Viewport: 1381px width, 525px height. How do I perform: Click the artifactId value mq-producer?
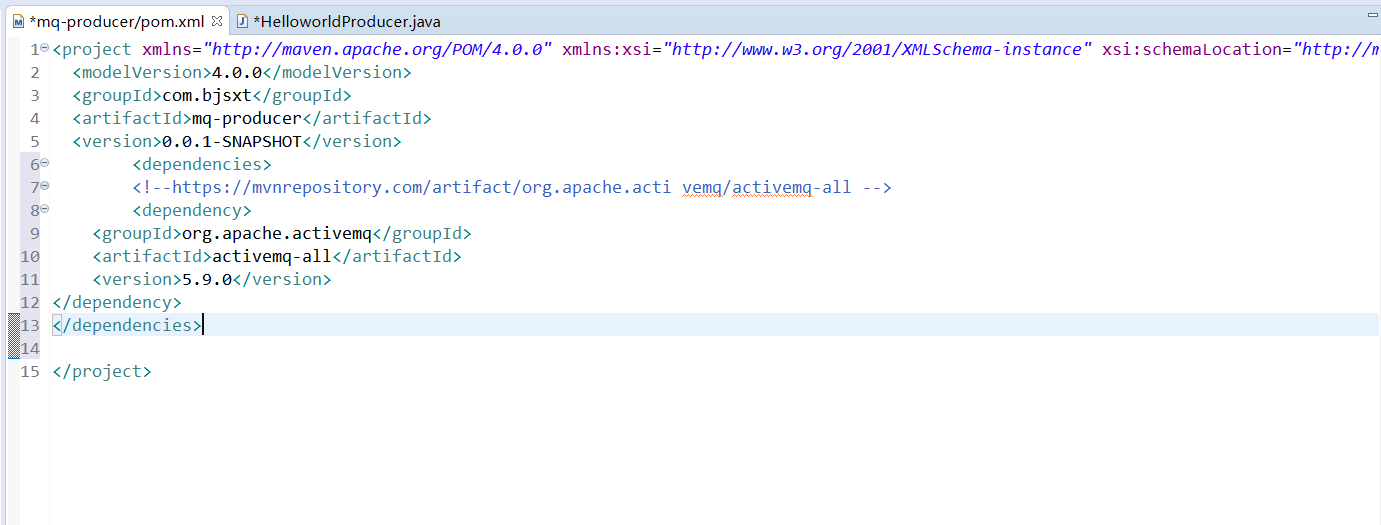pos(247,118)
